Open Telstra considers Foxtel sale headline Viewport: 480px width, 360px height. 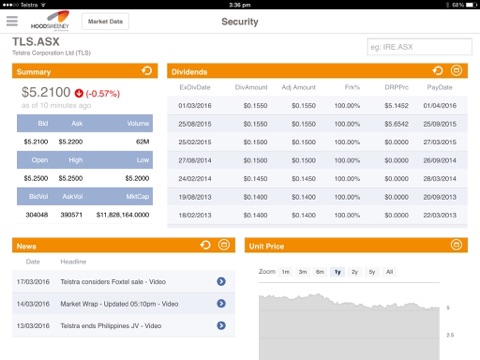click(113, 282)
